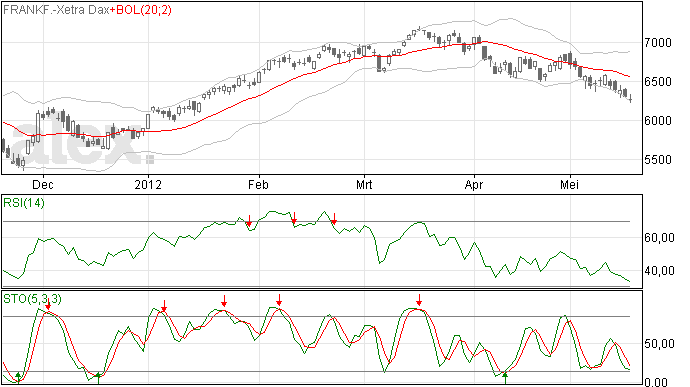The image size is (690, 387).
Task: Click the stochastic 0,00 axis value
Action: pyautogui.click(x=656, y=382)
